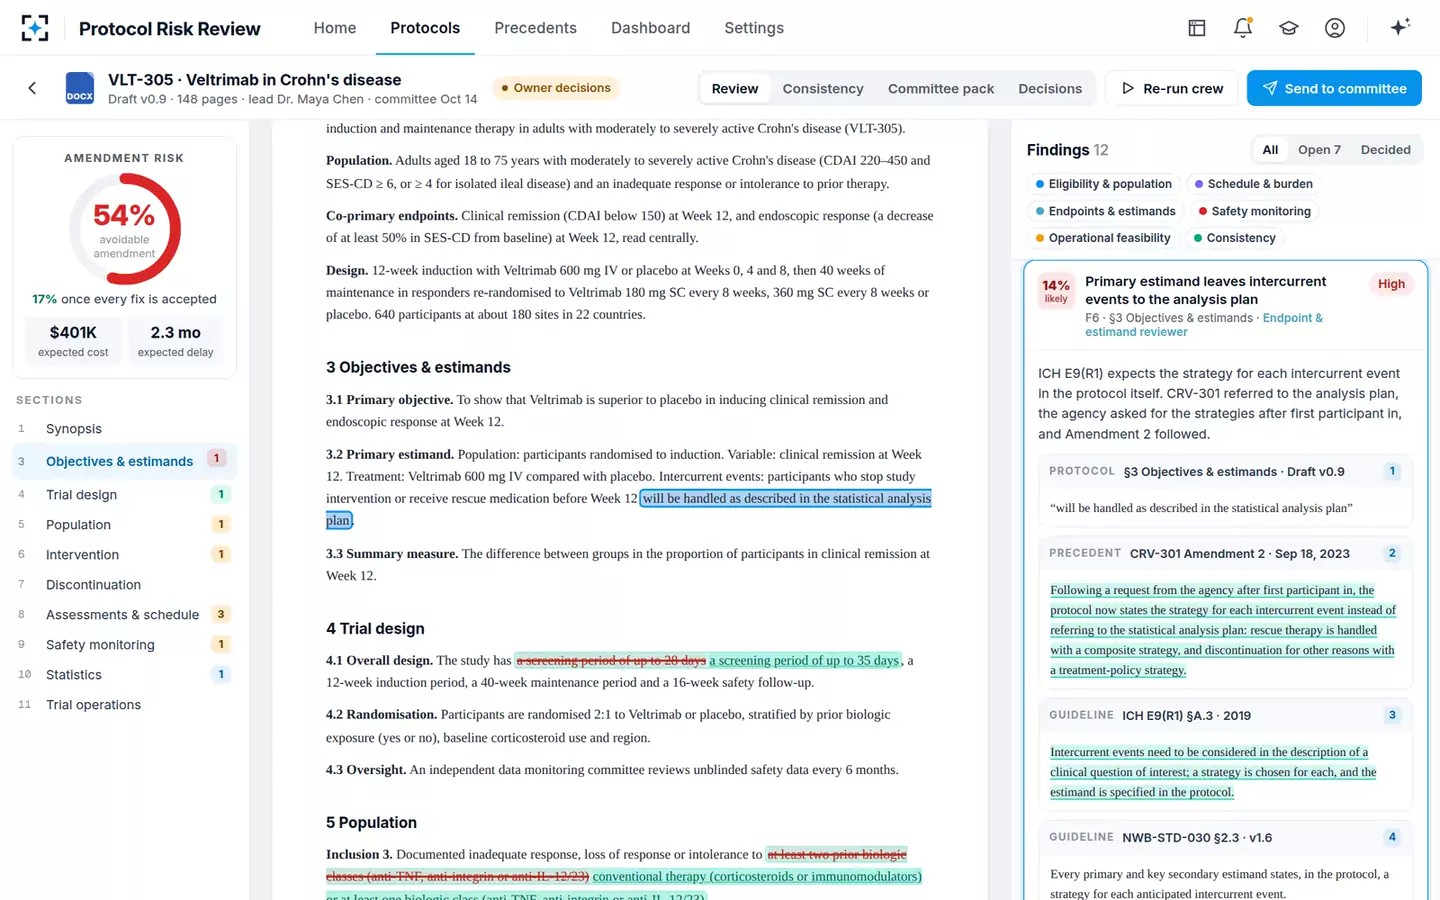Click '17% once every fix is accepted'
Viewport: 1440px width, 900px height.
(124, 299)
